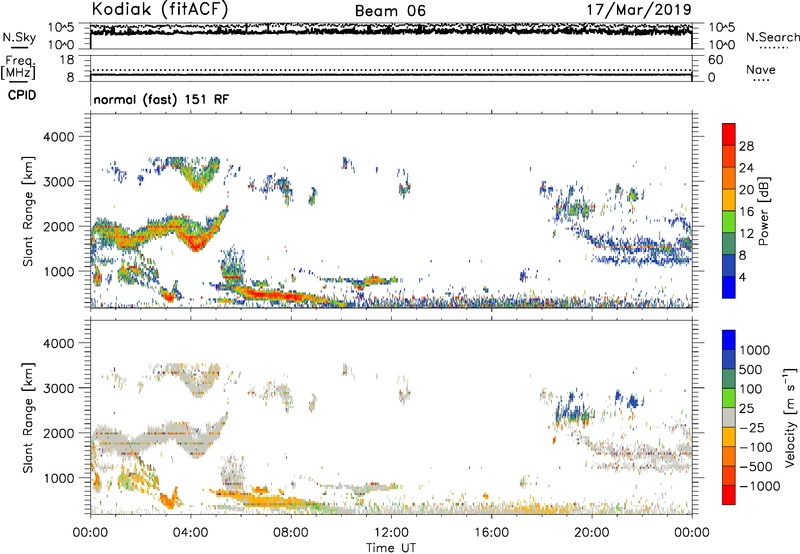This screenshot has width=800, height=554.
Task: Click the '25' label on the velocity scale
Action: pos(746,408)
